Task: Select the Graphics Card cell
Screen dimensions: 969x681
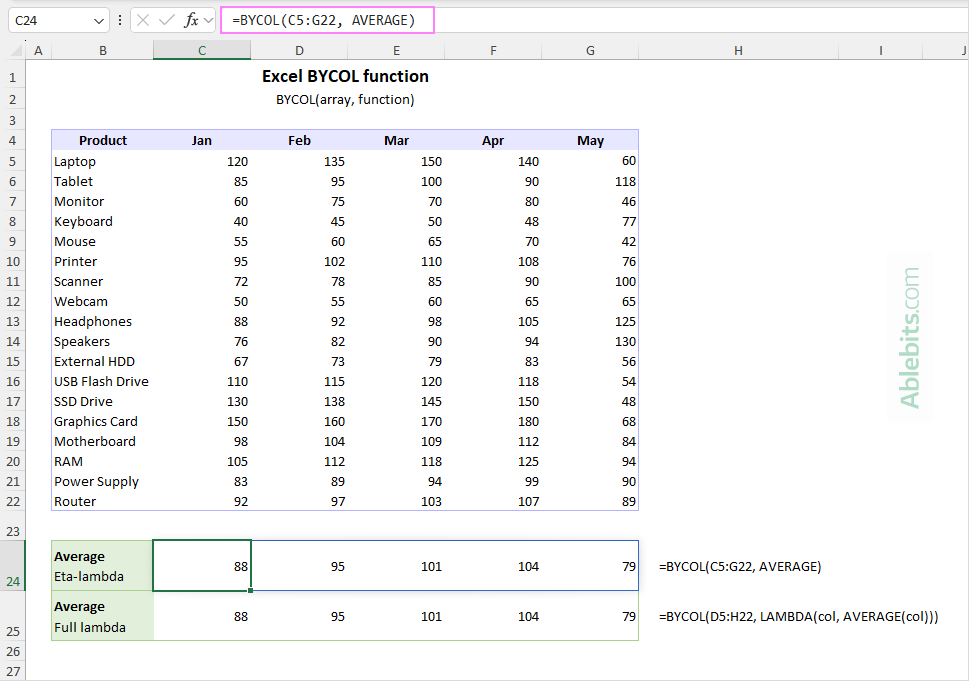Action: coord(96,421)
